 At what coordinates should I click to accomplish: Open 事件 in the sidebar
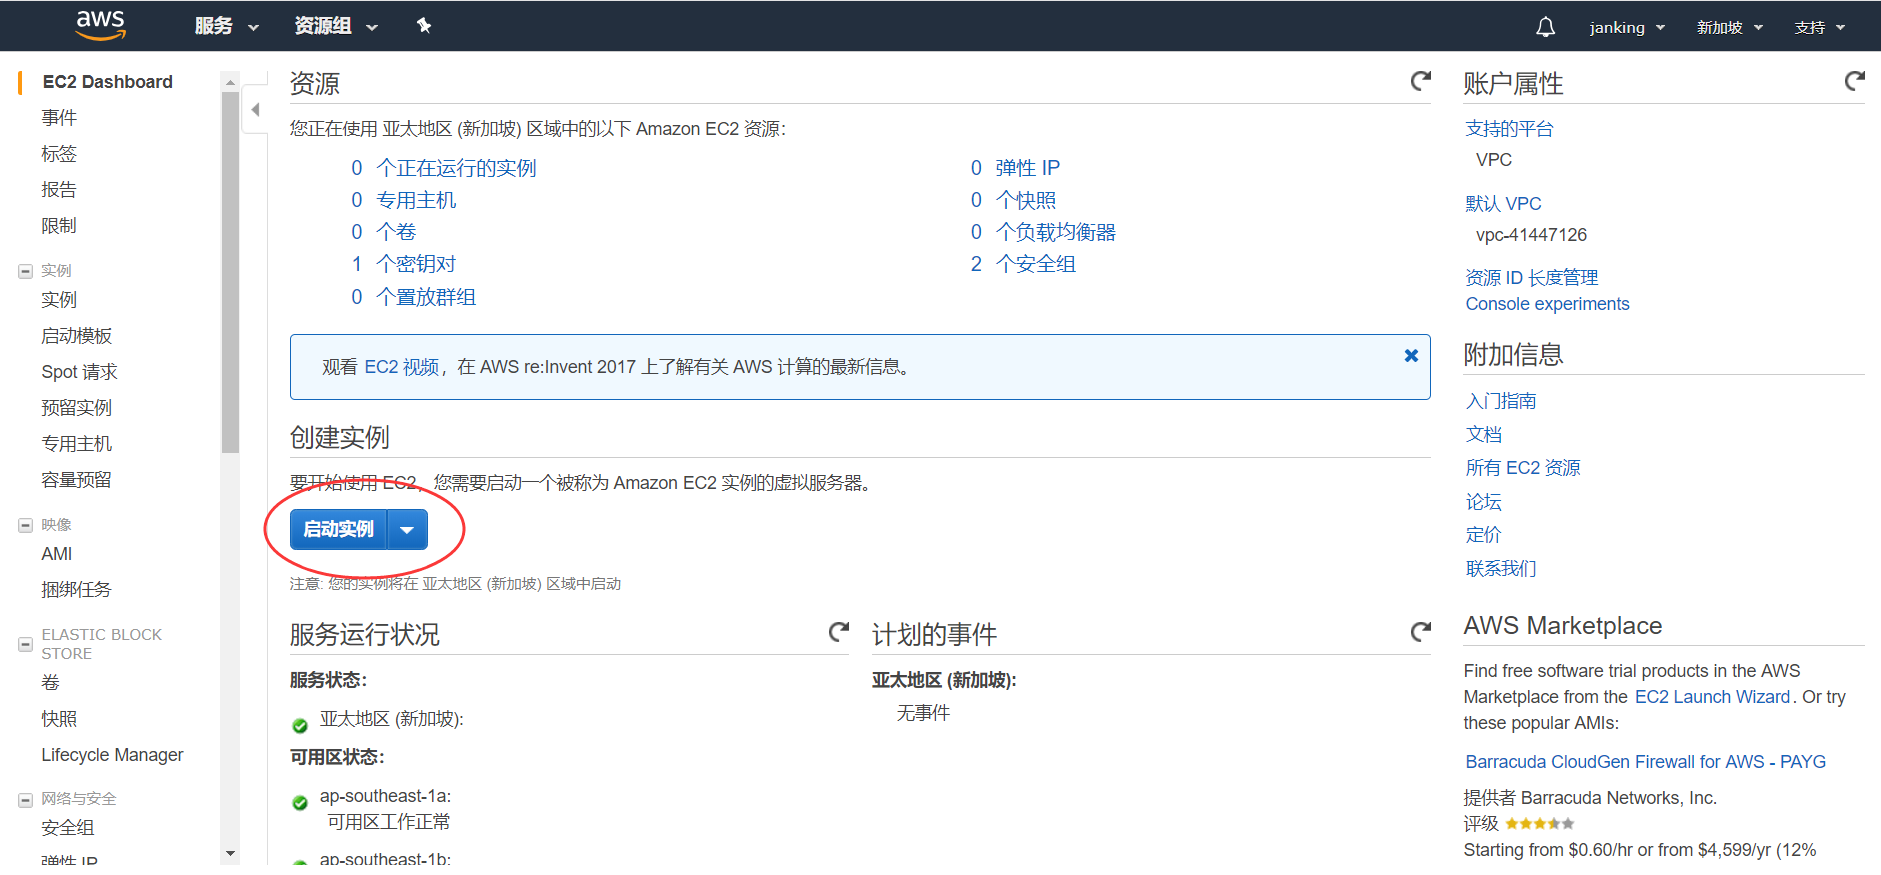(59, 118)
